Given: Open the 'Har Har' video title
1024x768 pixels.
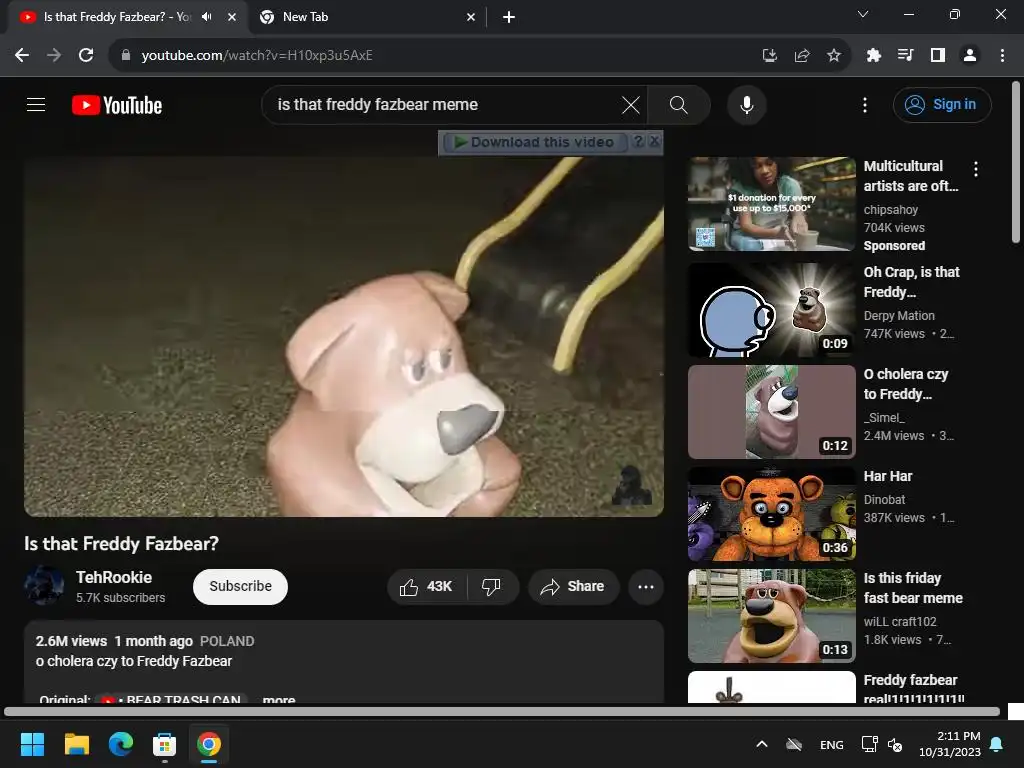Looking at the screenshot, I should point(888,476).
